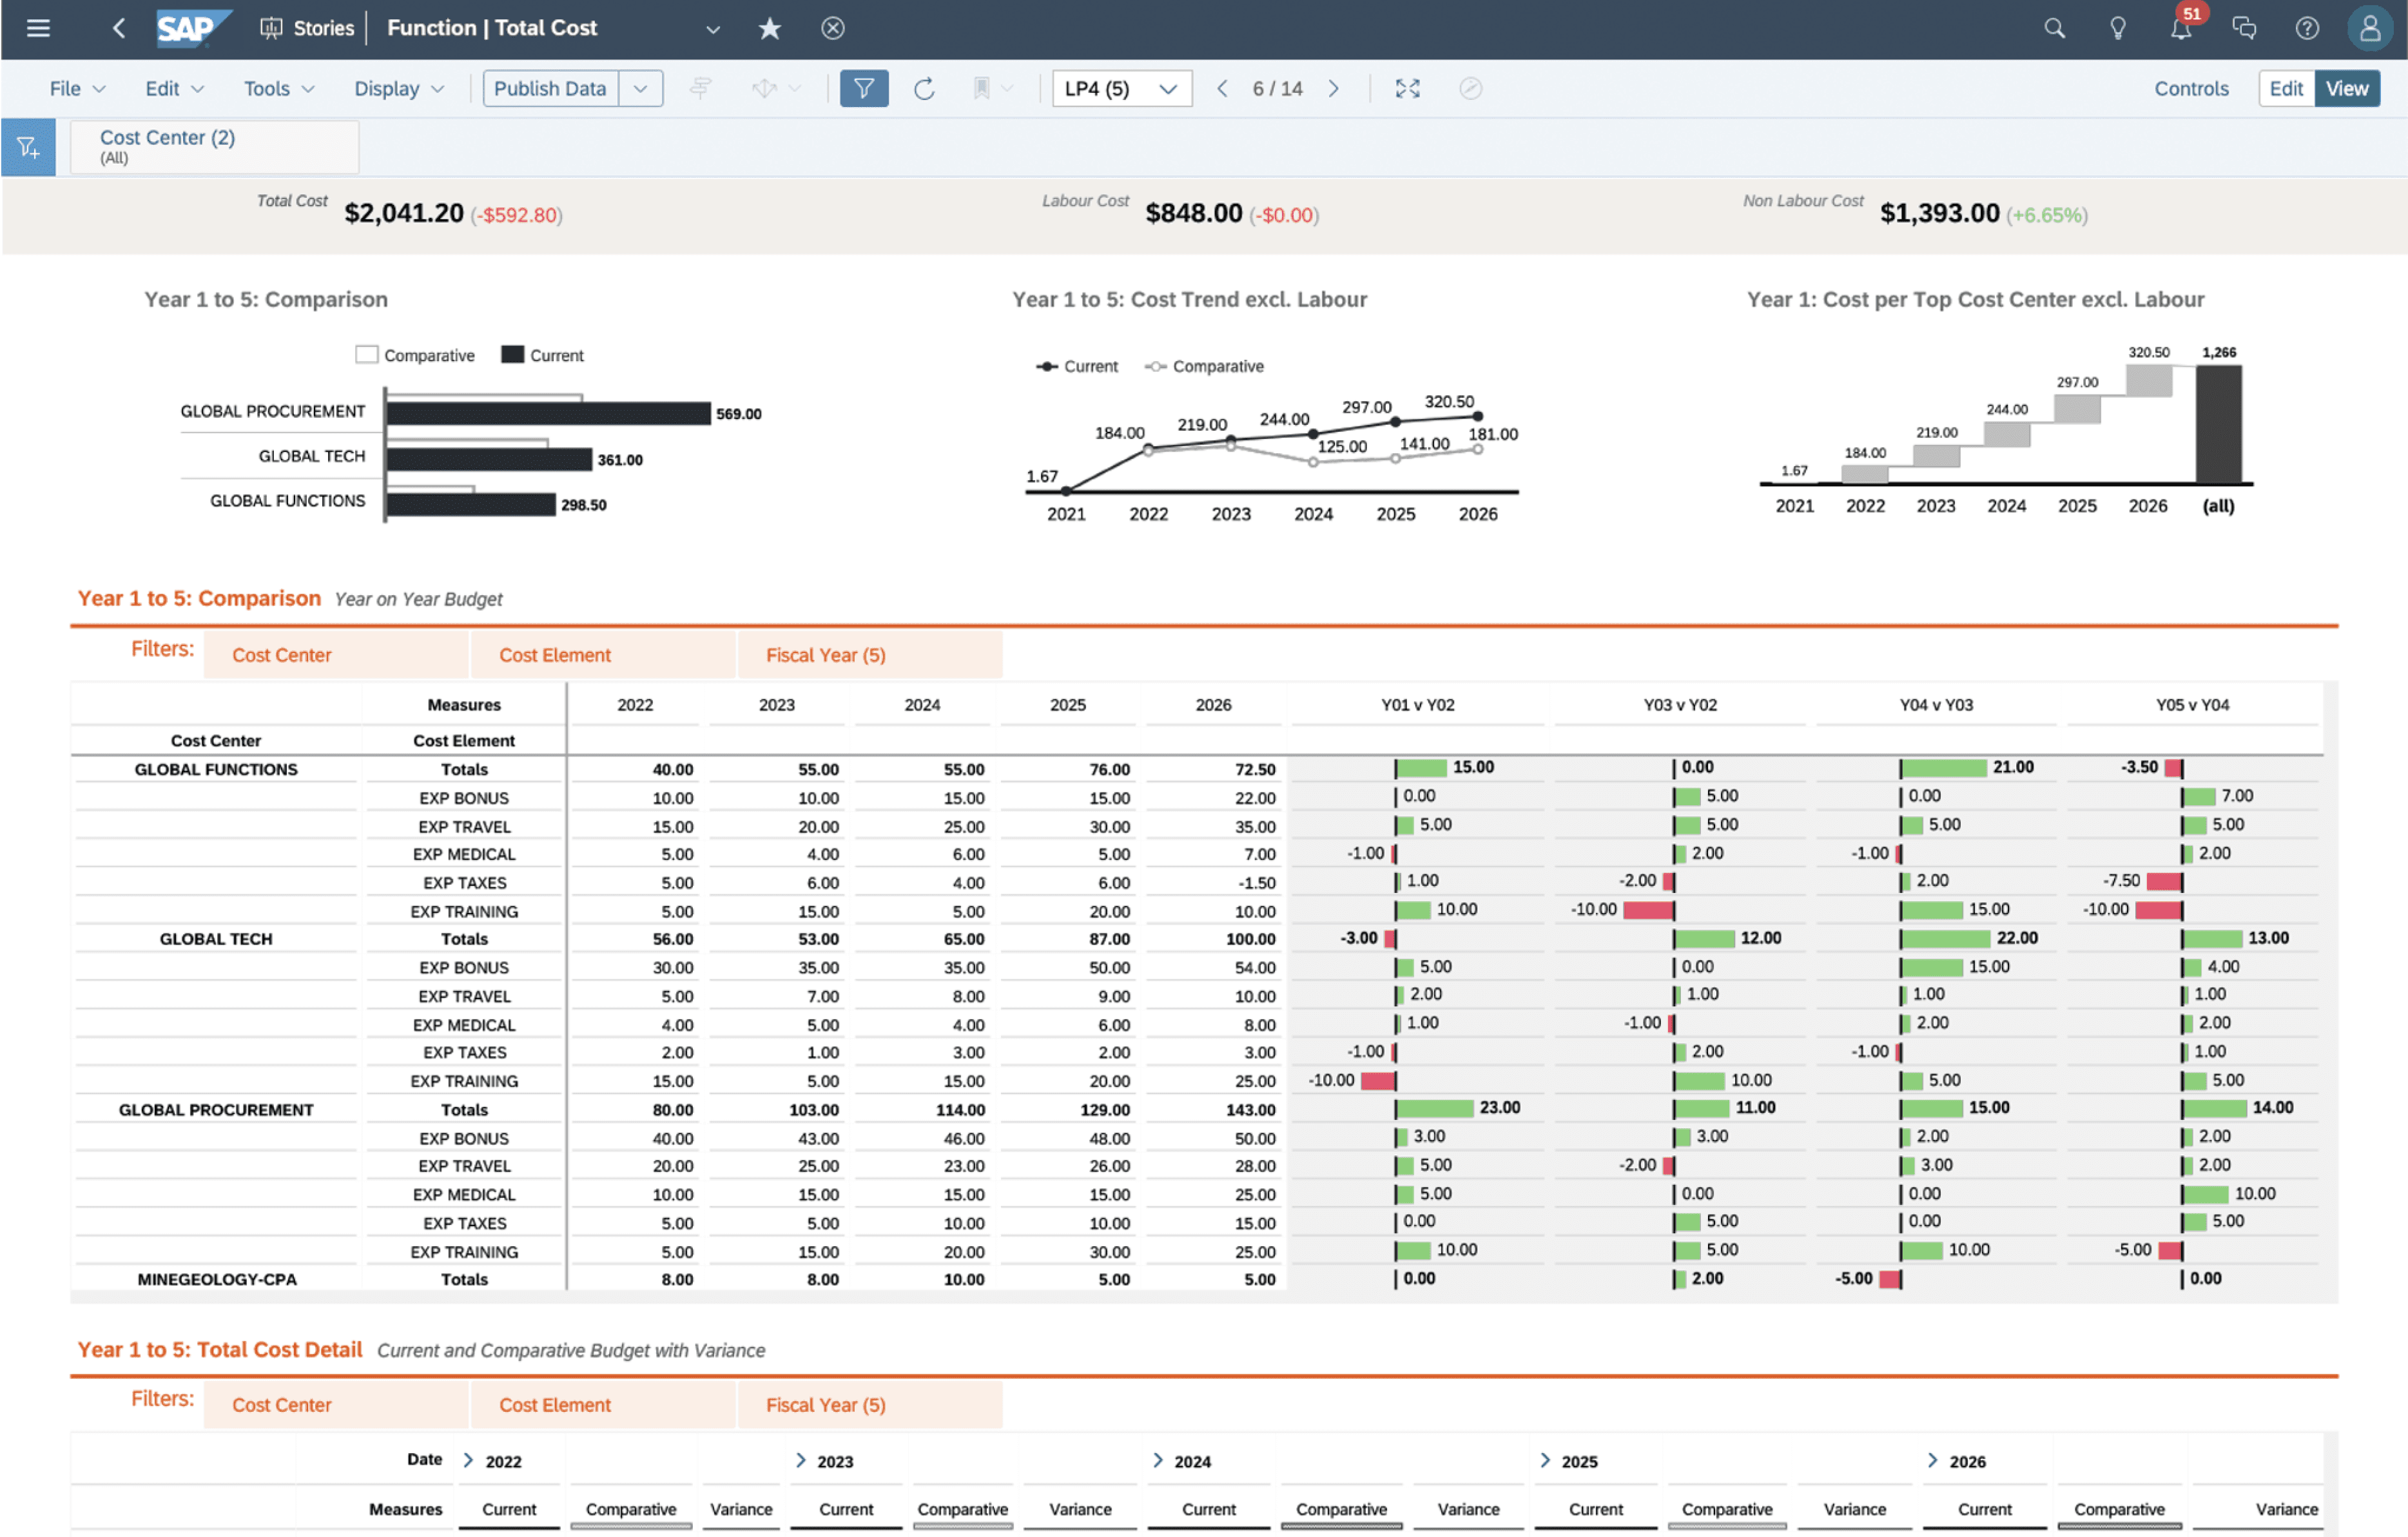
Task: Click the Controls link
Action: pyautogui.click(x=2191, y=89)
